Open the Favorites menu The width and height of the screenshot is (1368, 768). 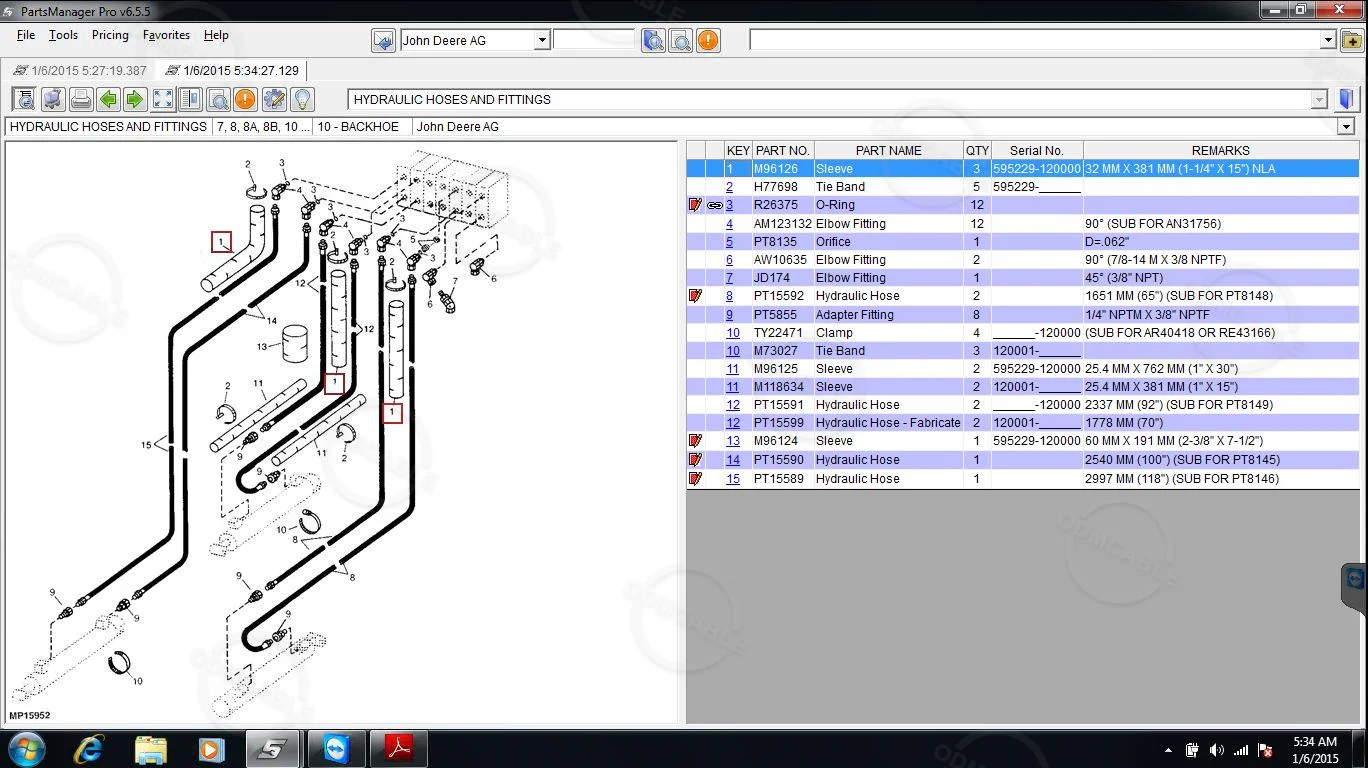pyautogui.click(x=166, y=35)
